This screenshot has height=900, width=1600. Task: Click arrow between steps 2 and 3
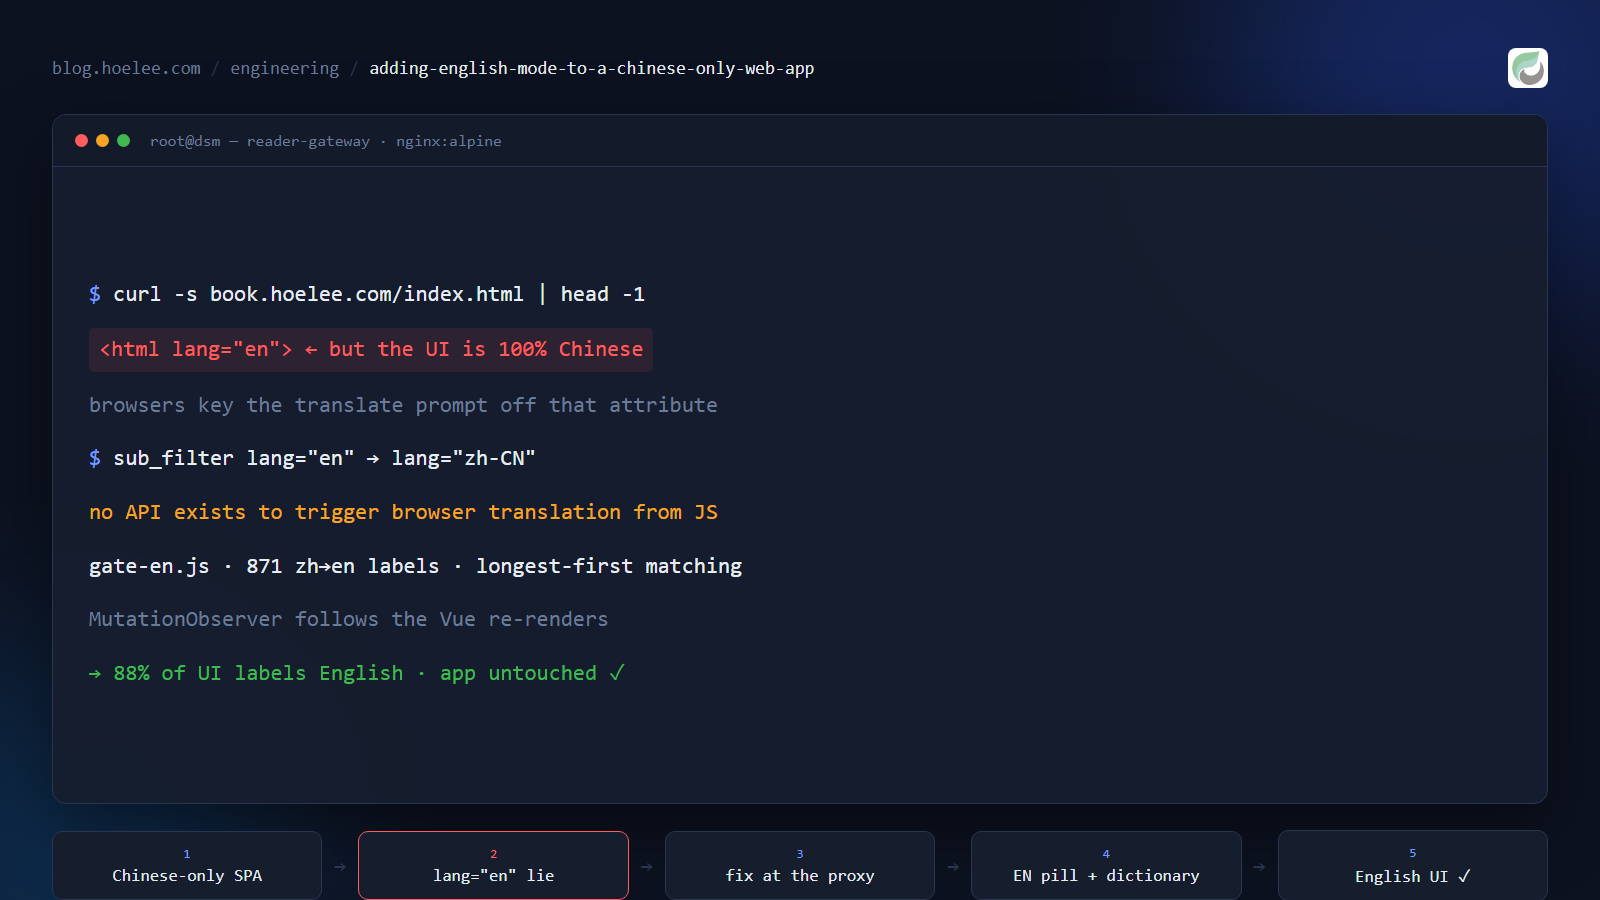[x=647, y=867]
